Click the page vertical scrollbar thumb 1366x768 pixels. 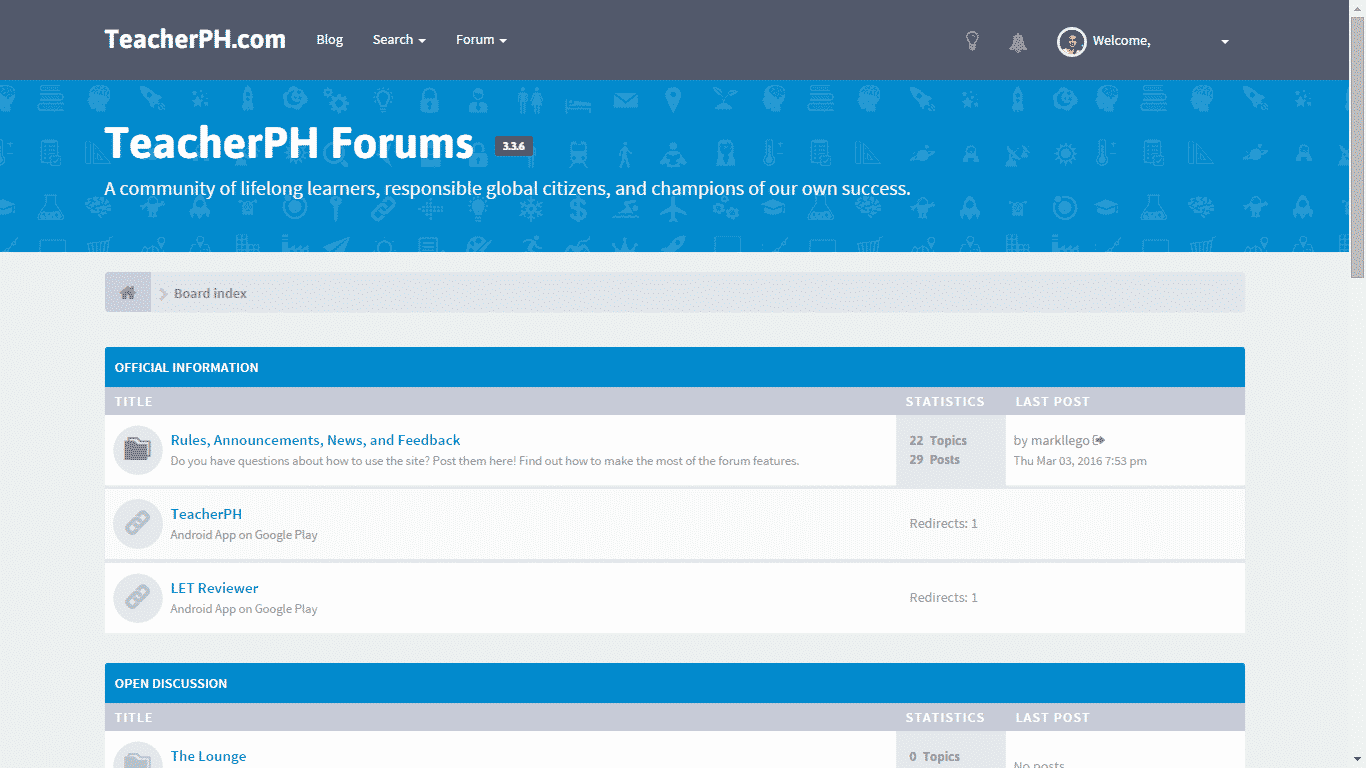pos(1357,145)
